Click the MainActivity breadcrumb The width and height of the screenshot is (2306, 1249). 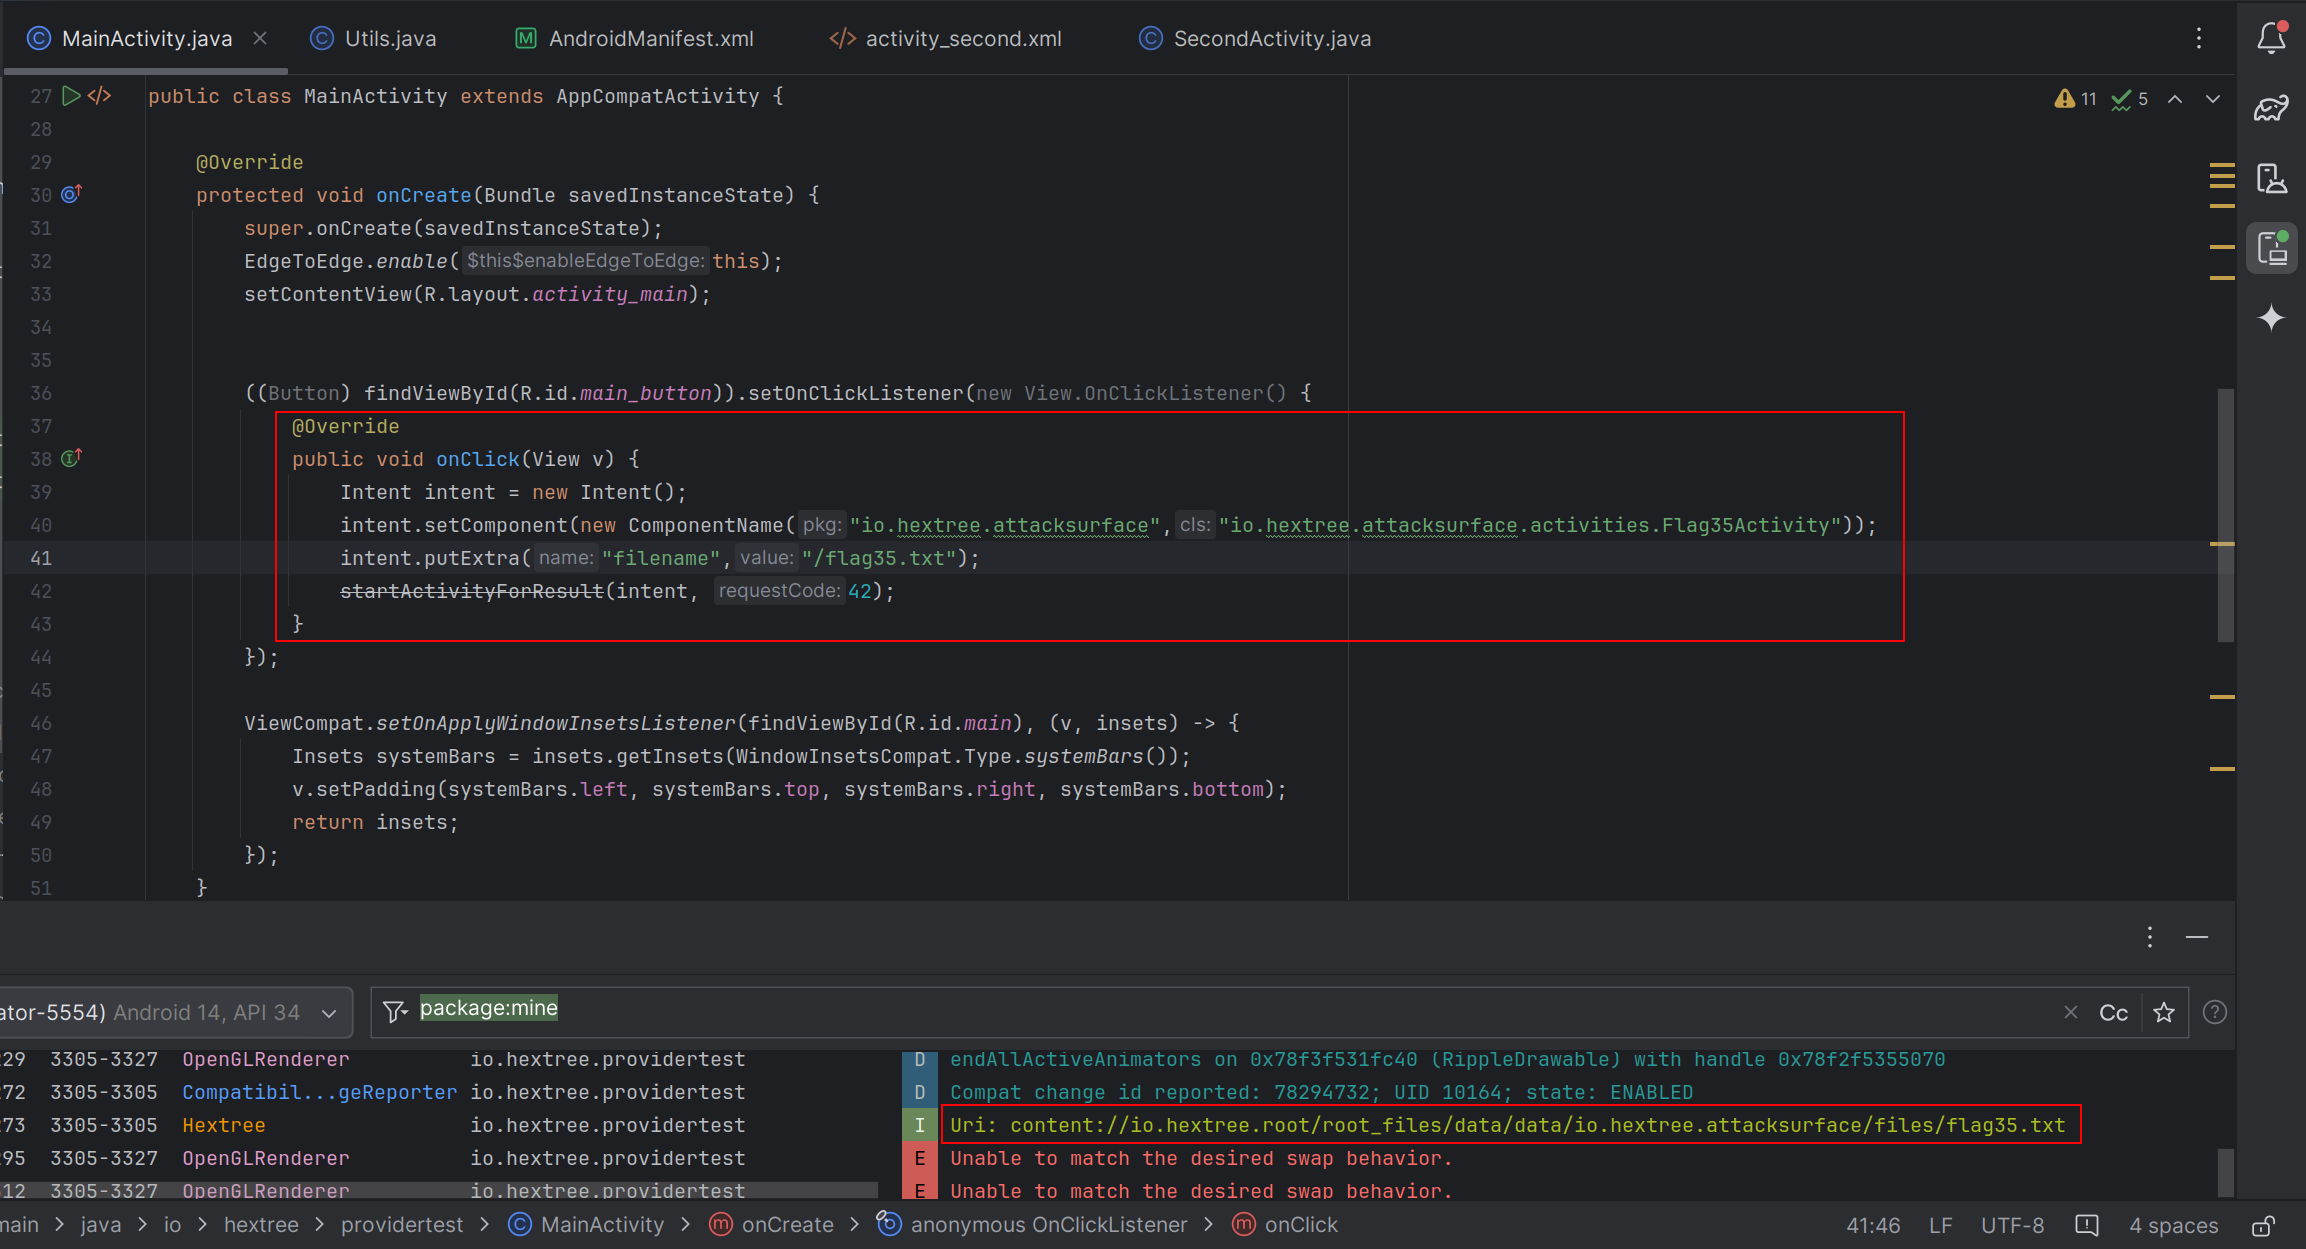586,1225
